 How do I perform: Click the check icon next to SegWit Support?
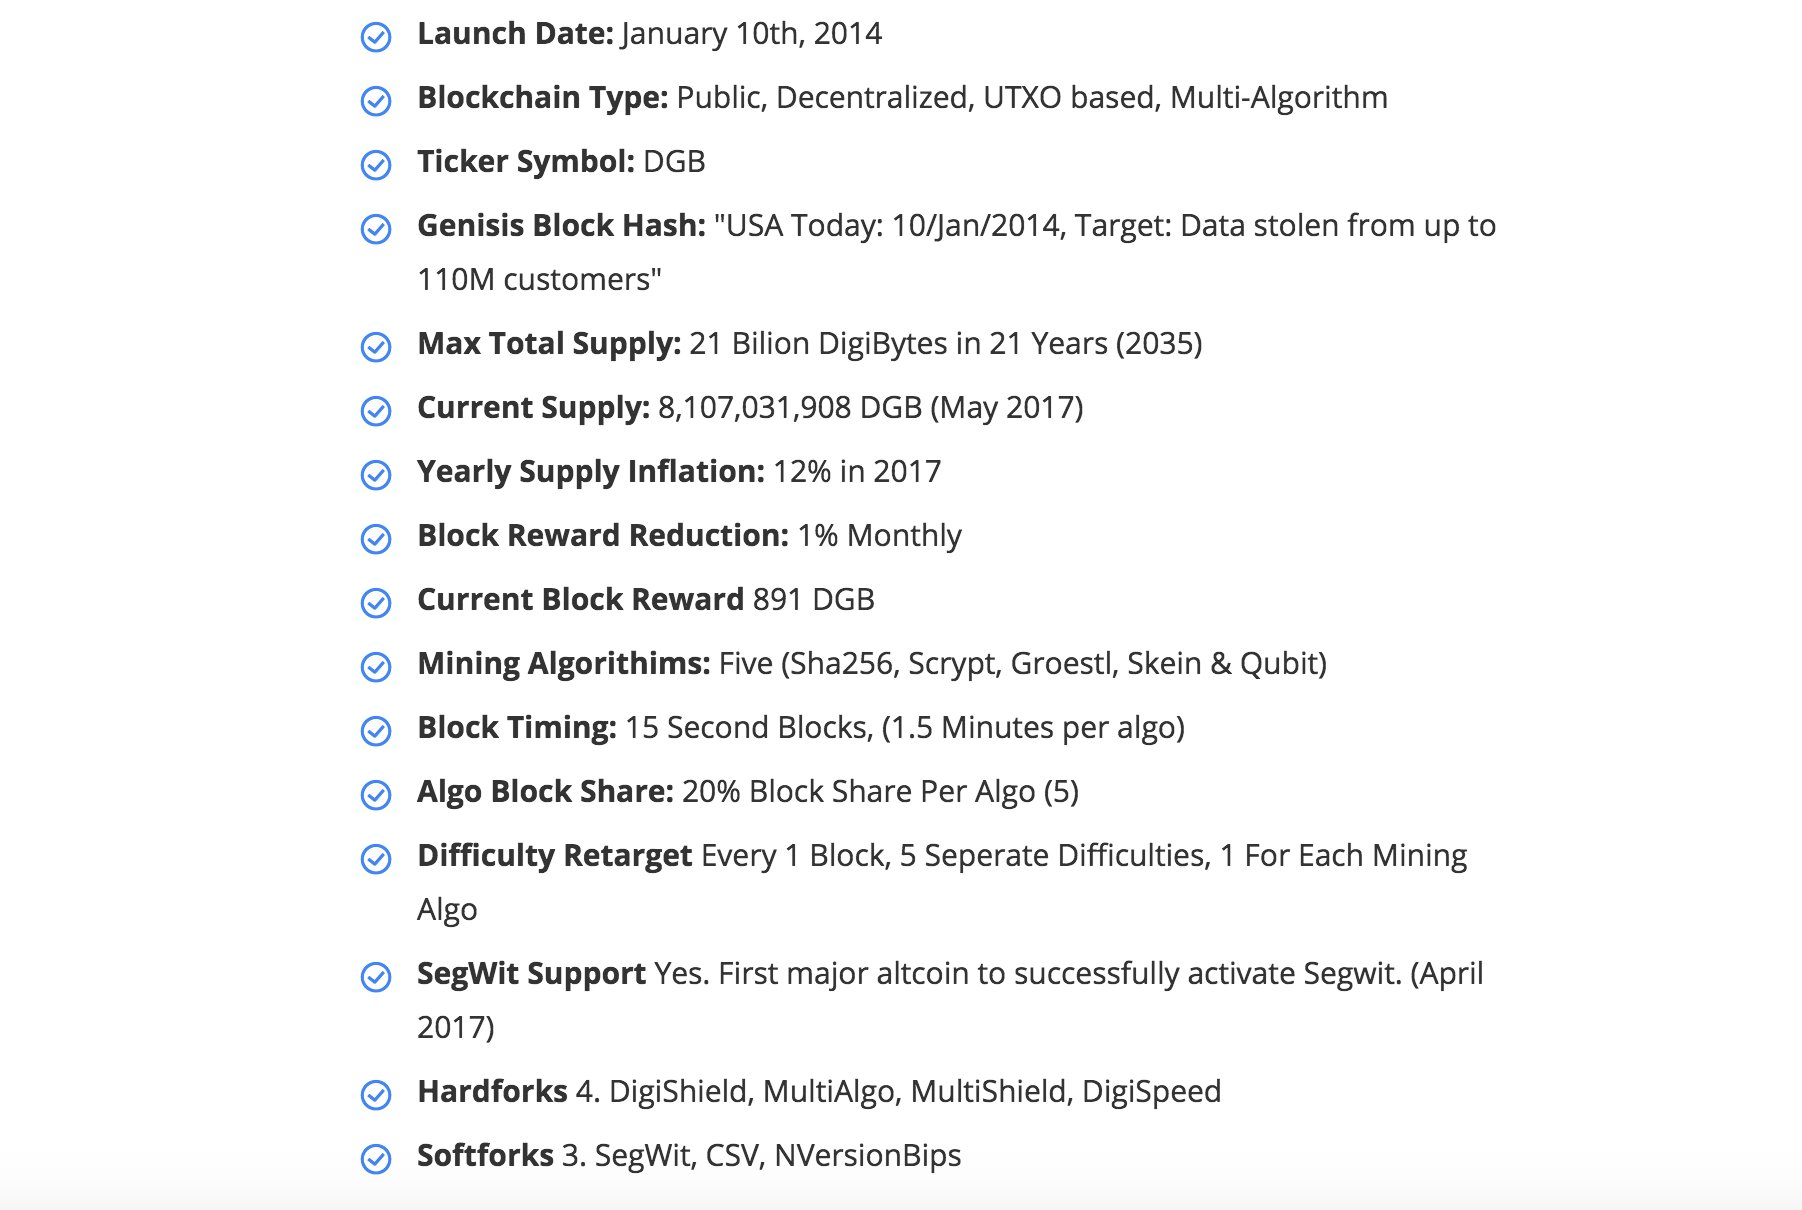pos(376,977)
